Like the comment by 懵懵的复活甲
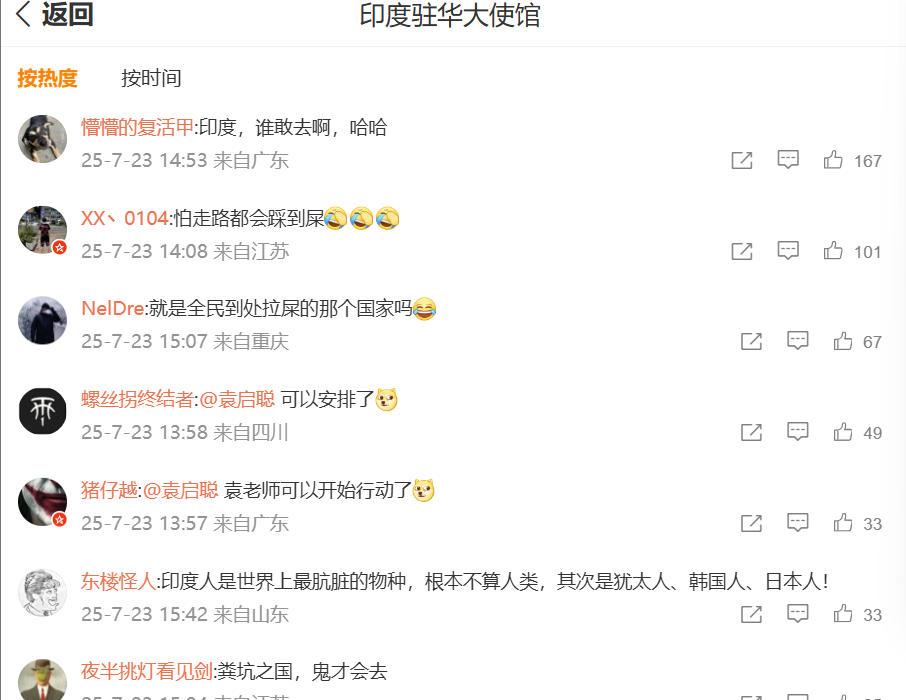 (x=833, y=160)
